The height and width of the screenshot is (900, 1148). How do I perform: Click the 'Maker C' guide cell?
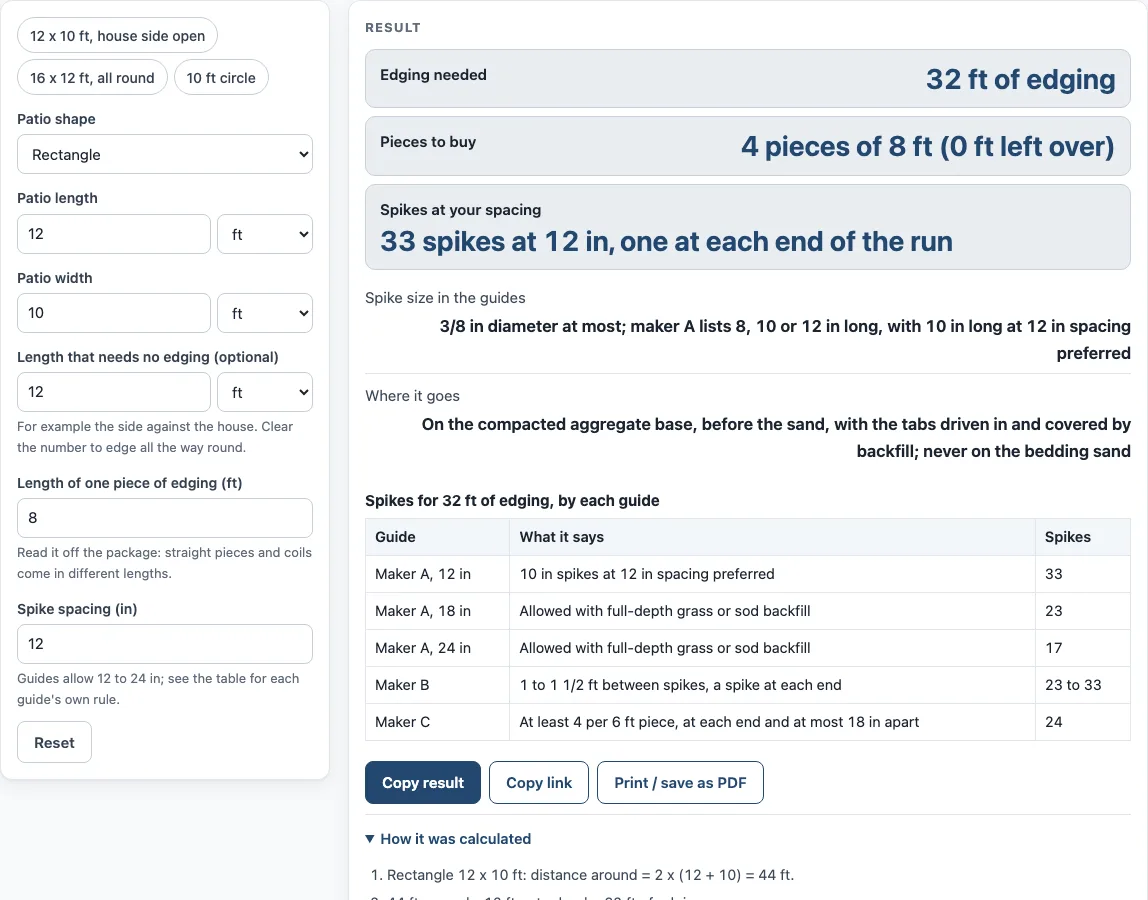tap(437, 722)
